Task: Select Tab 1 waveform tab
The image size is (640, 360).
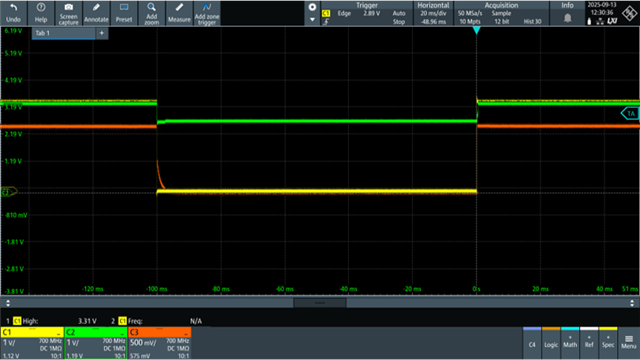Action: coord(63,33)
